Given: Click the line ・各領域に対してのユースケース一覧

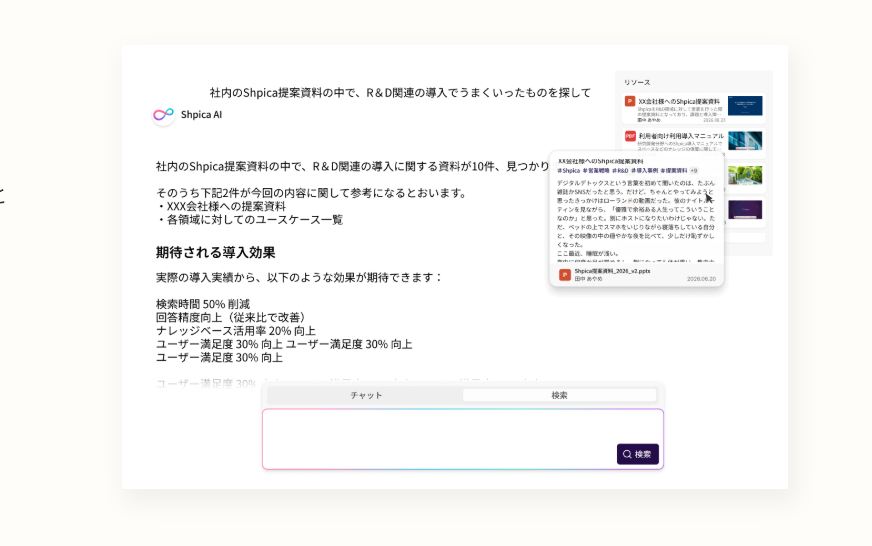Looking at the screenshot, I should coord(249,220).
